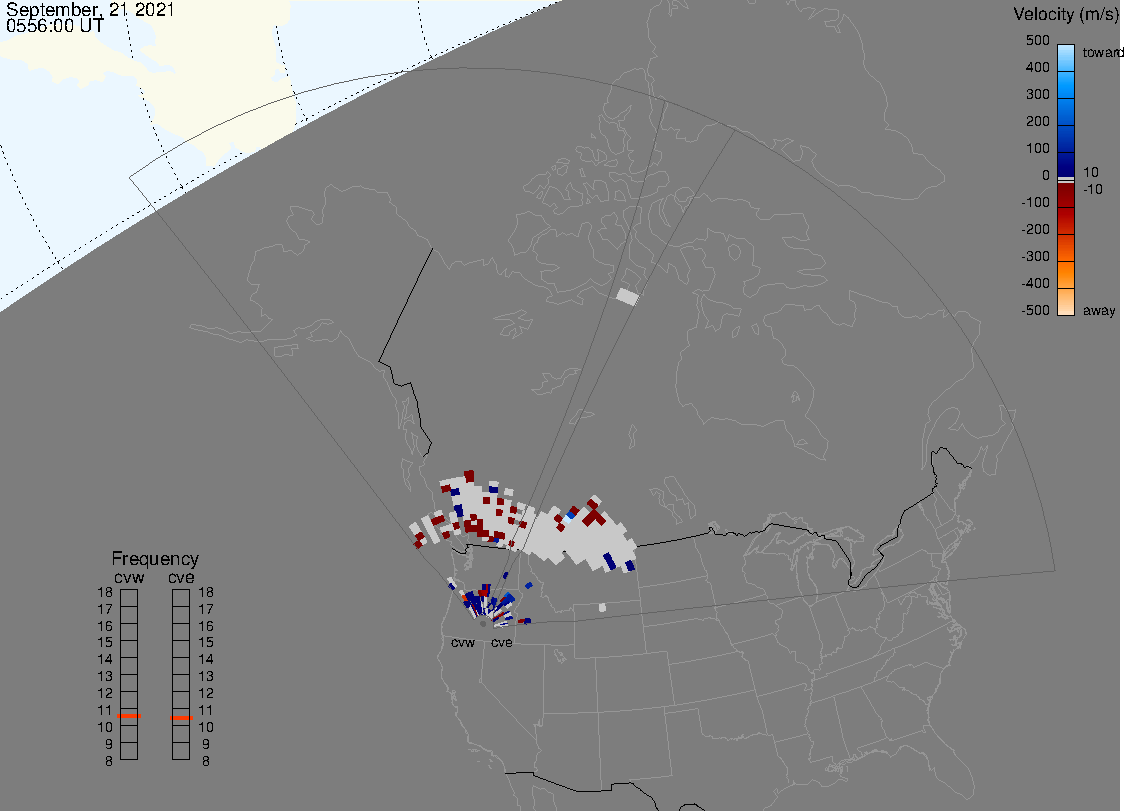The width and height of the screenshot is (1124, 811).
Task: Click the cvw column header in Frequency legend
Action: coord(128,577)
